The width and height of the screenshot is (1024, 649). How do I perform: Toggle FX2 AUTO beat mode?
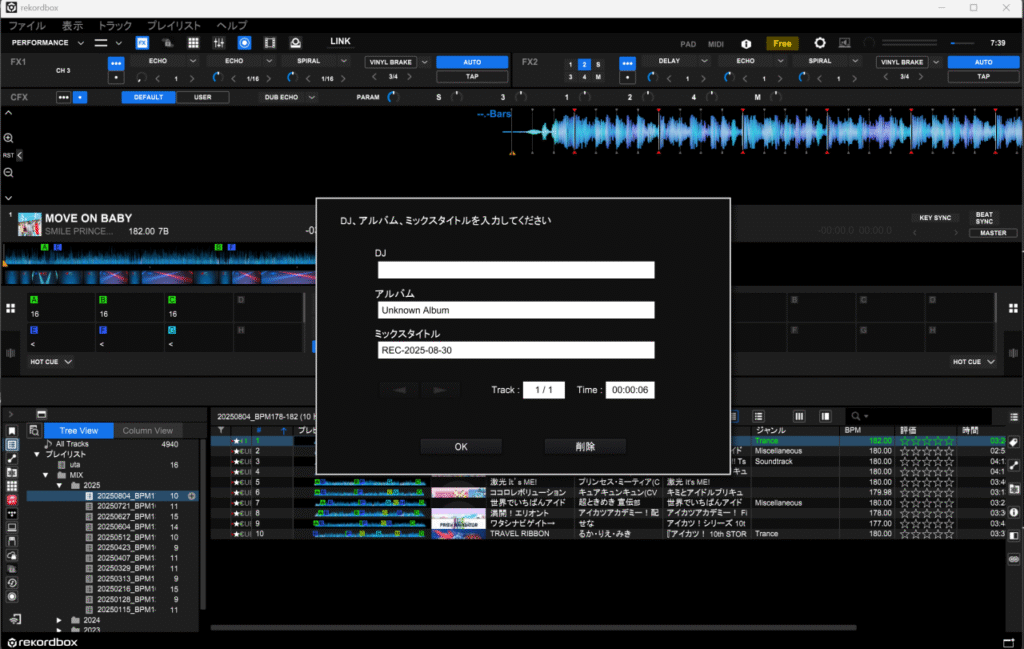pos(983,62)
